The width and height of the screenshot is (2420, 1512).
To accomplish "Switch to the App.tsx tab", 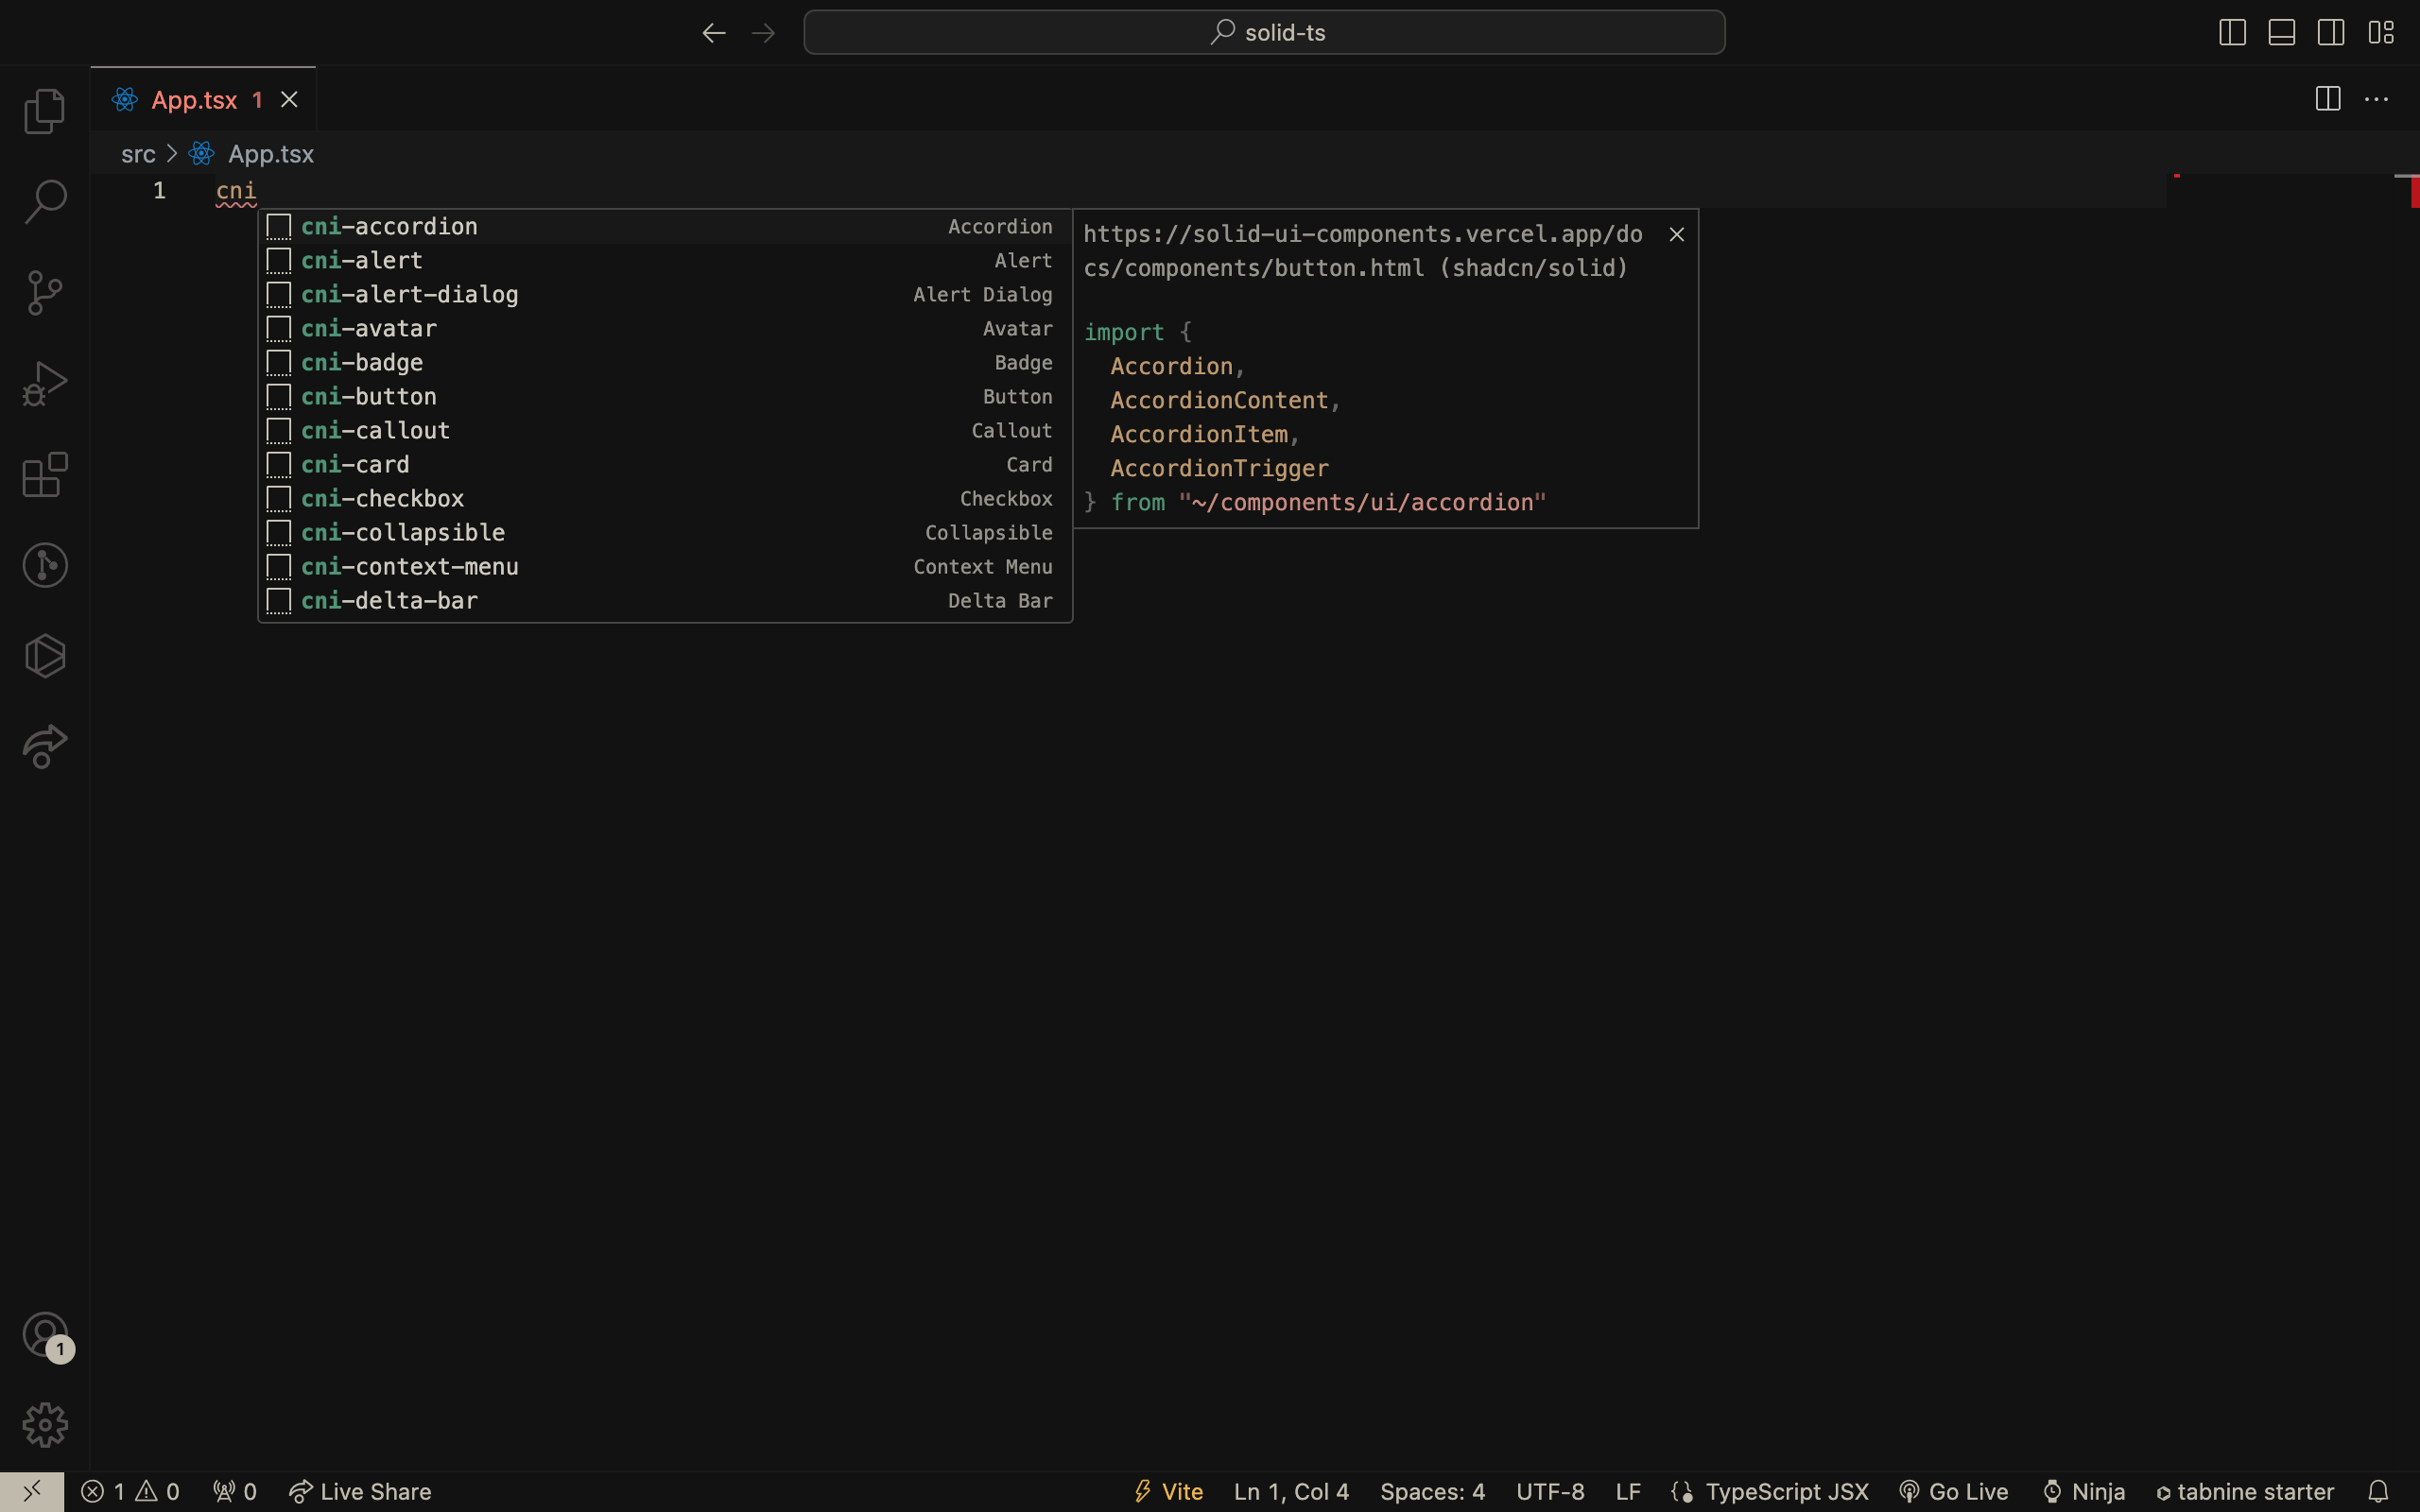I will 194,100.
